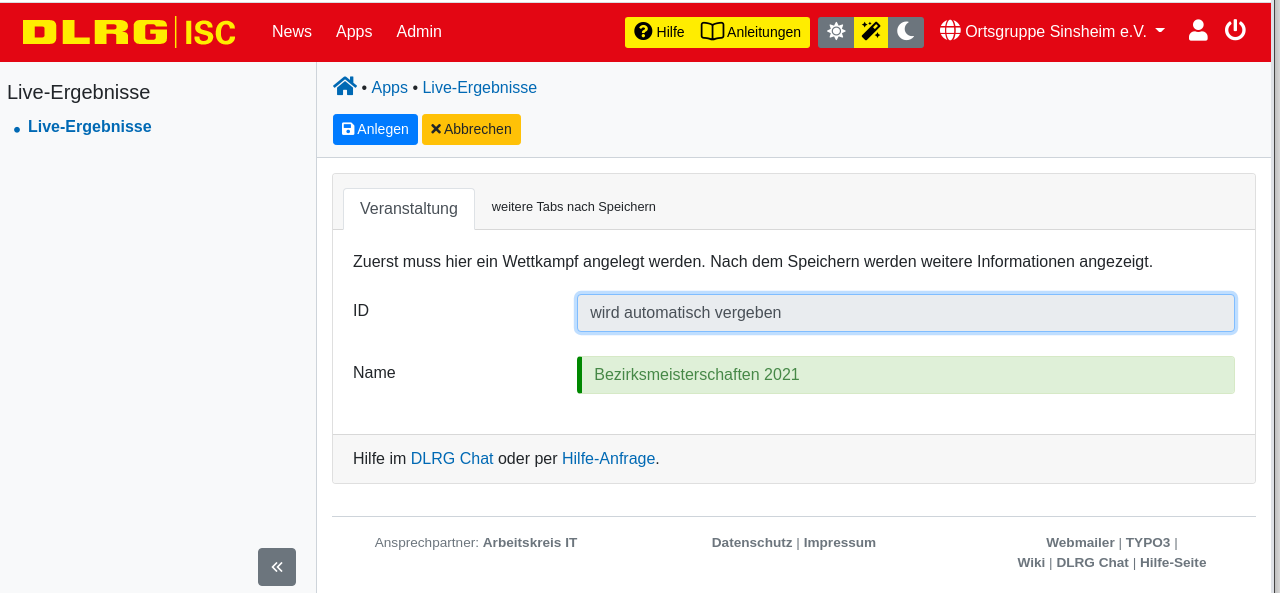
Task: Click the Name input field
Action: [905, 374]
